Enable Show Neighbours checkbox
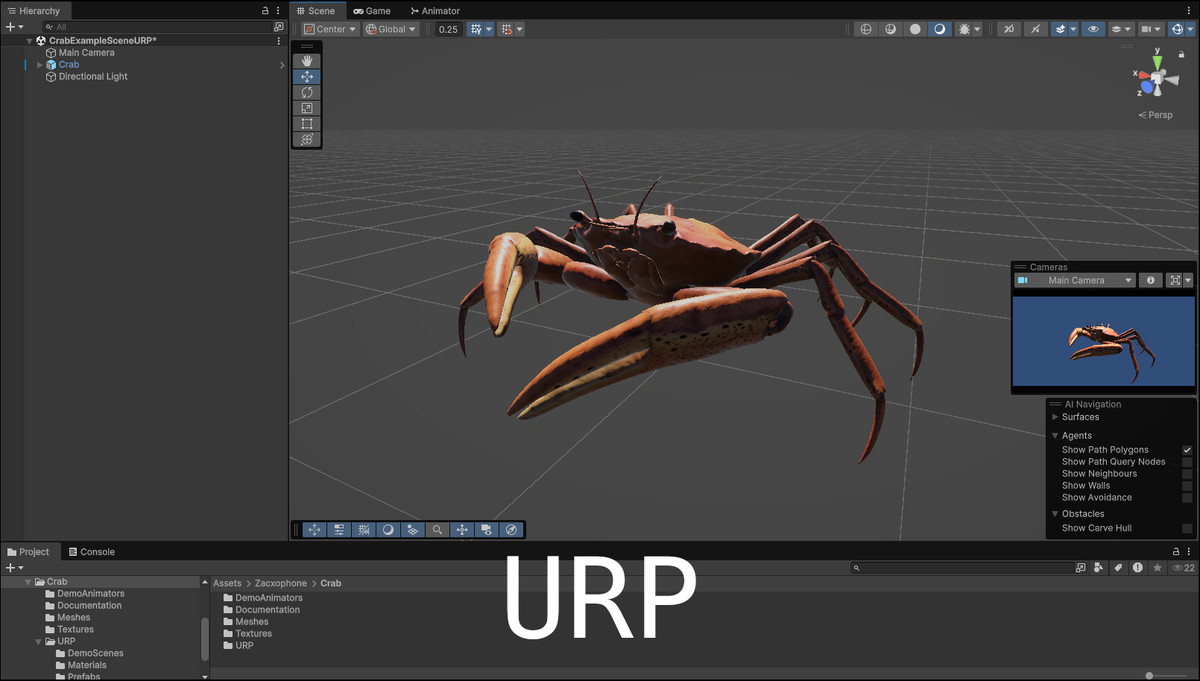The width and height of the screenshot is (1200, 681). click(1187, 474)
